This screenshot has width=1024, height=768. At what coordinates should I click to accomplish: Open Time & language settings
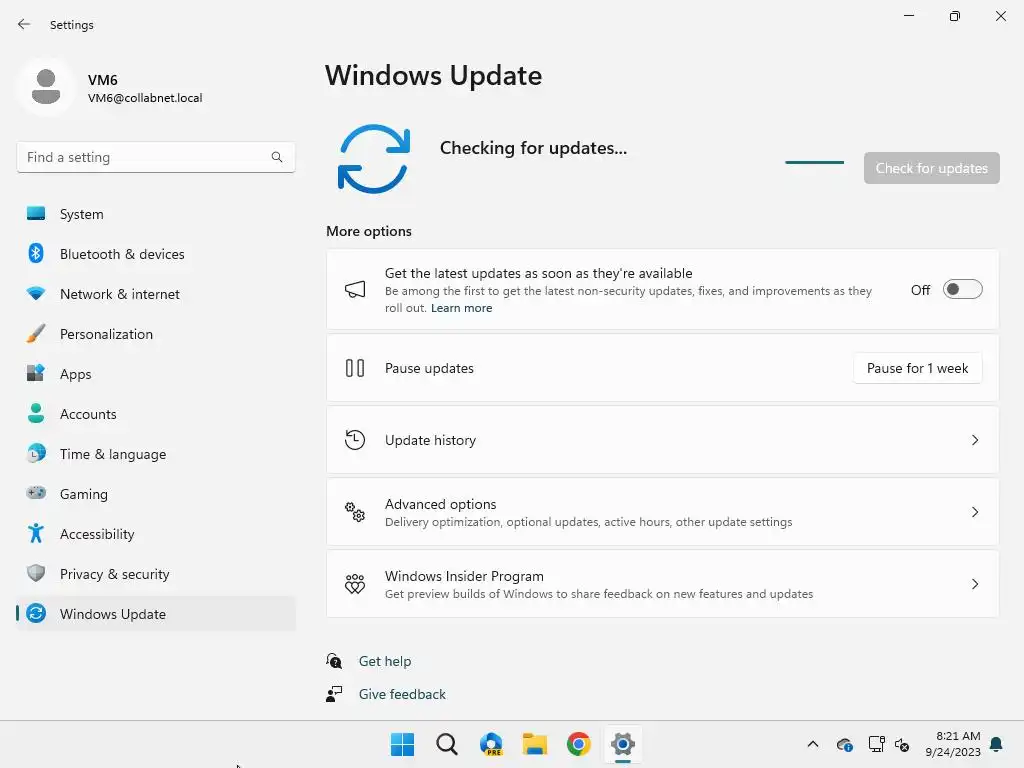coord(156,454)
